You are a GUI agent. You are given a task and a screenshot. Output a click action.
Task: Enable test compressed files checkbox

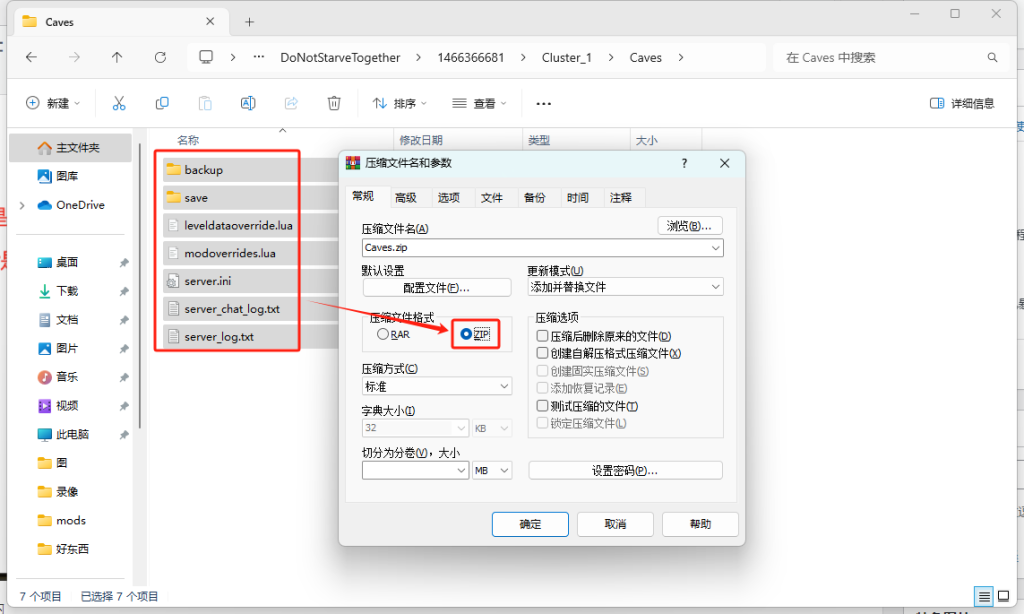tap(542, 406)
